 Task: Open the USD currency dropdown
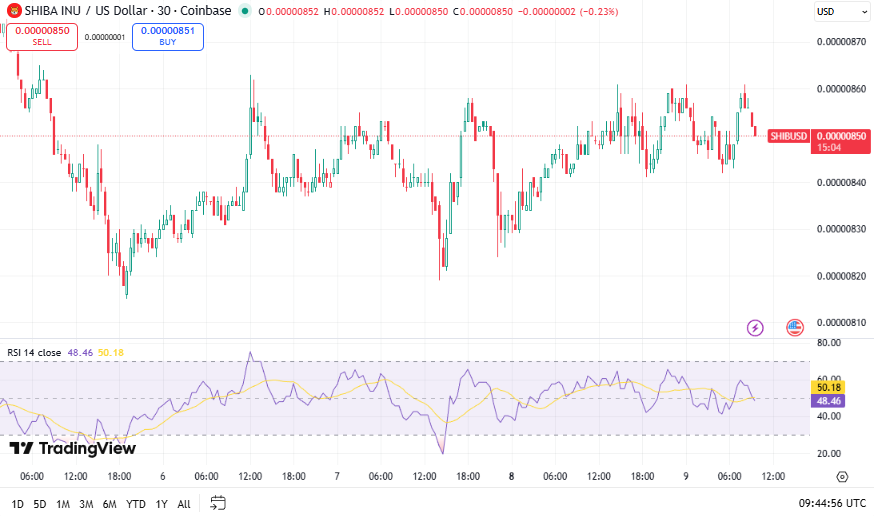[841, 11]
